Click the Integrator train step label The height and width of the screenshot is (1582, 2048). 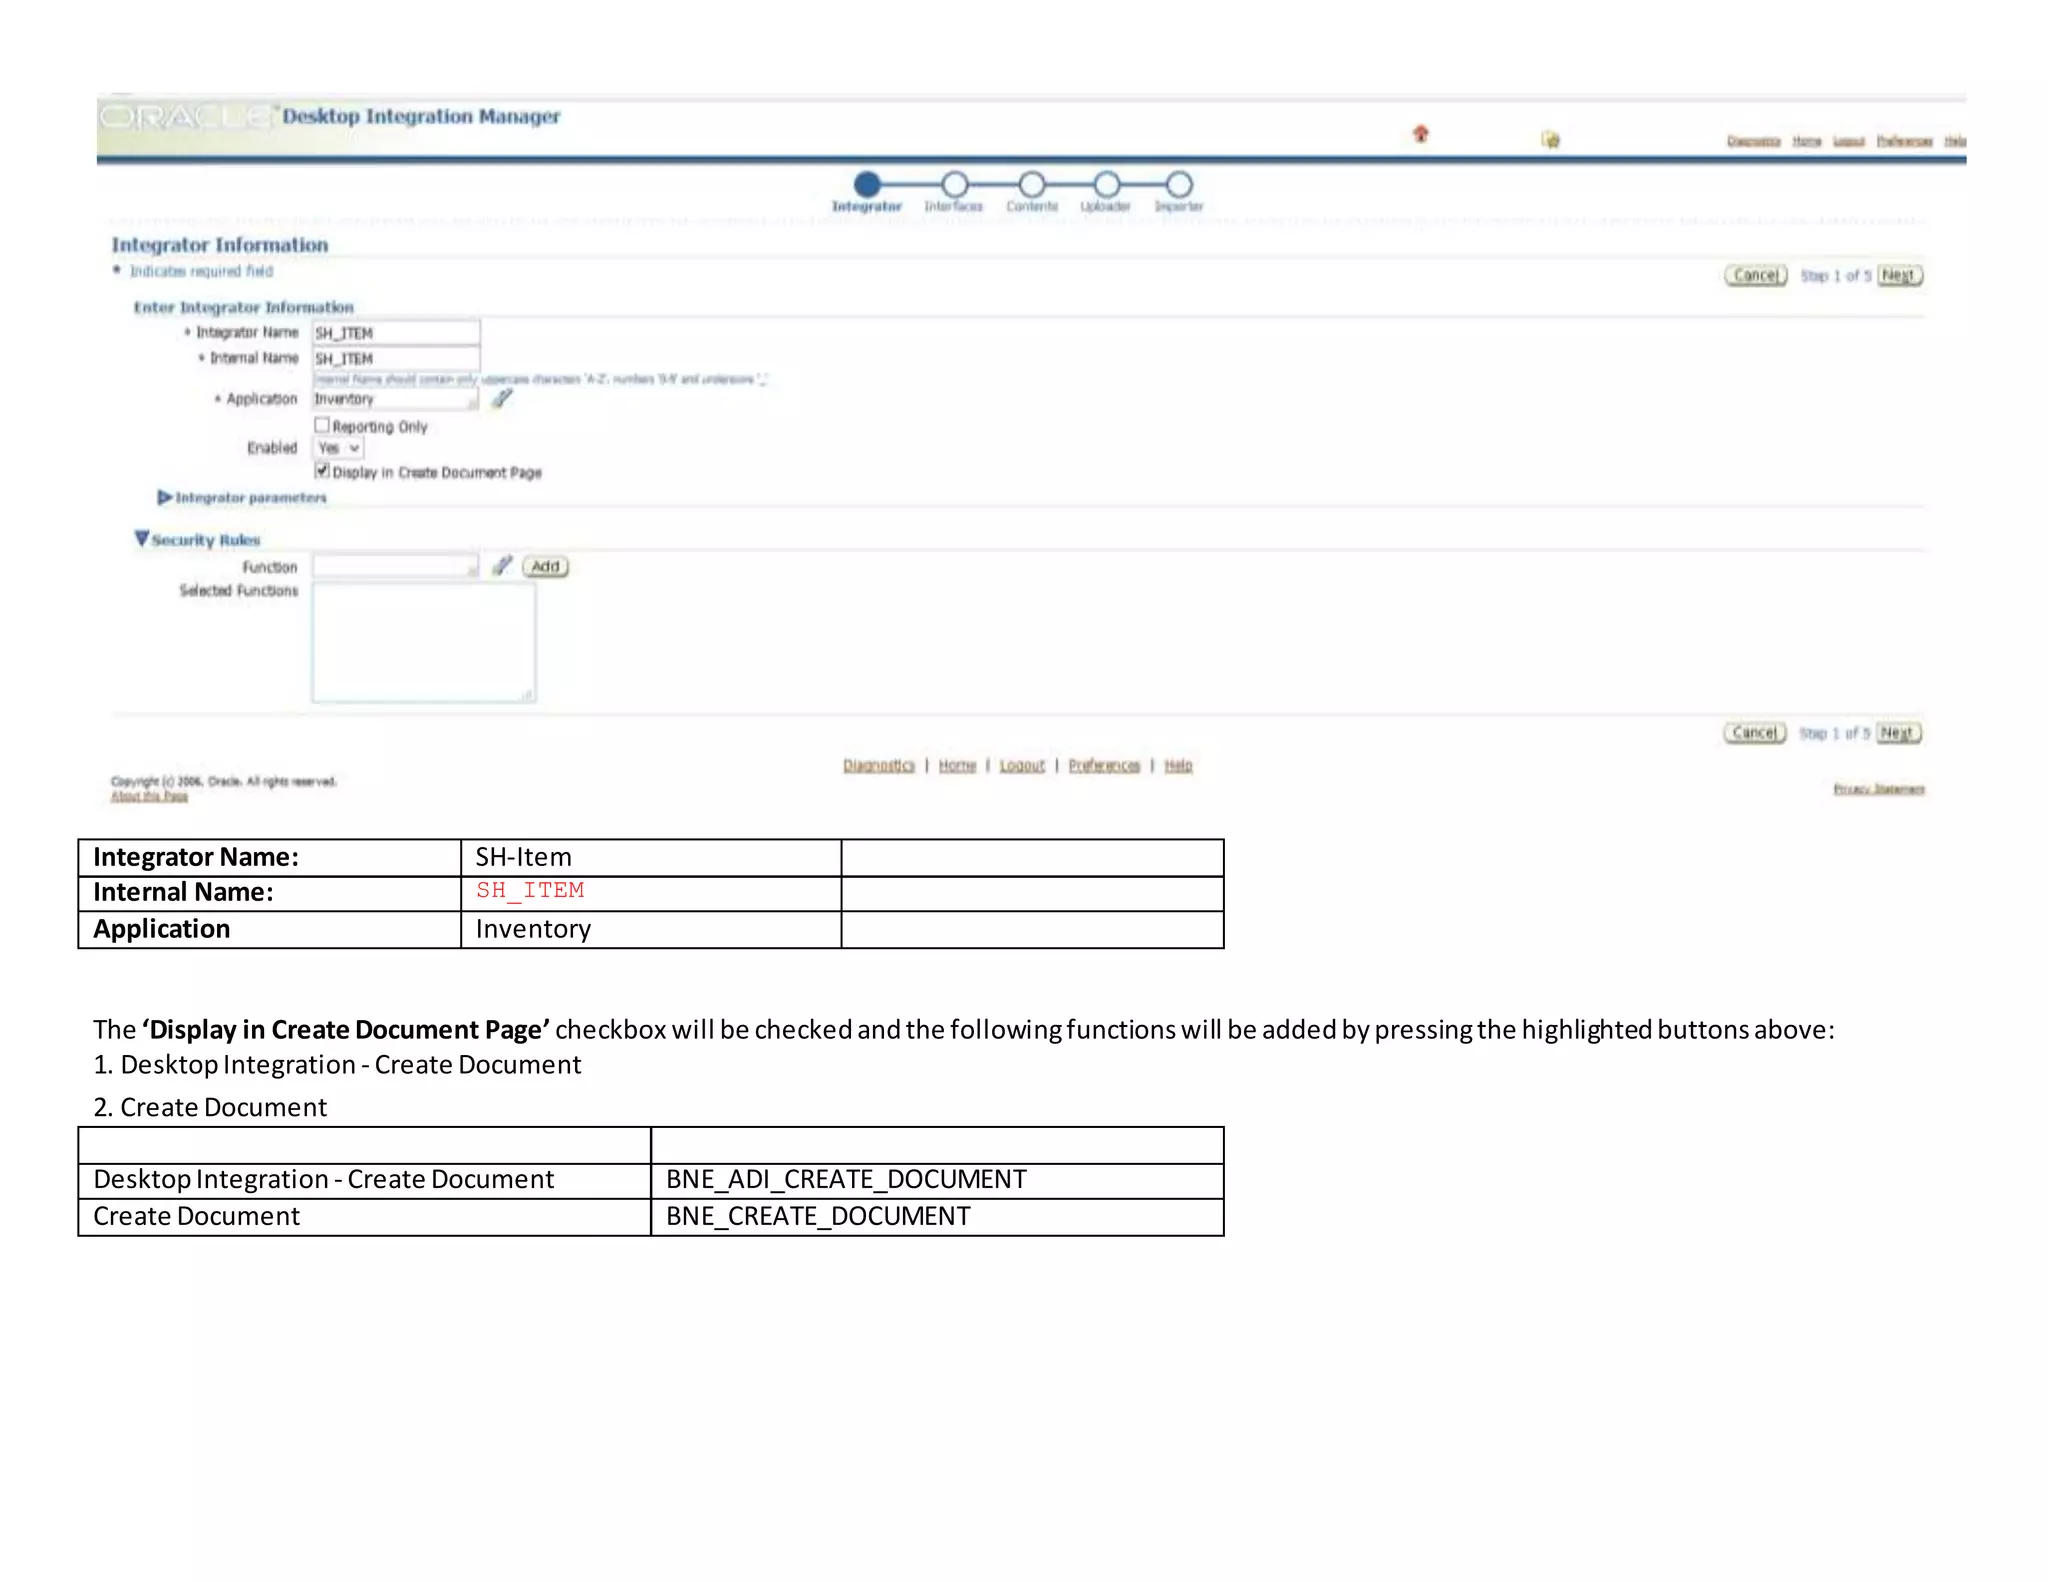click(x=866, y=207)
